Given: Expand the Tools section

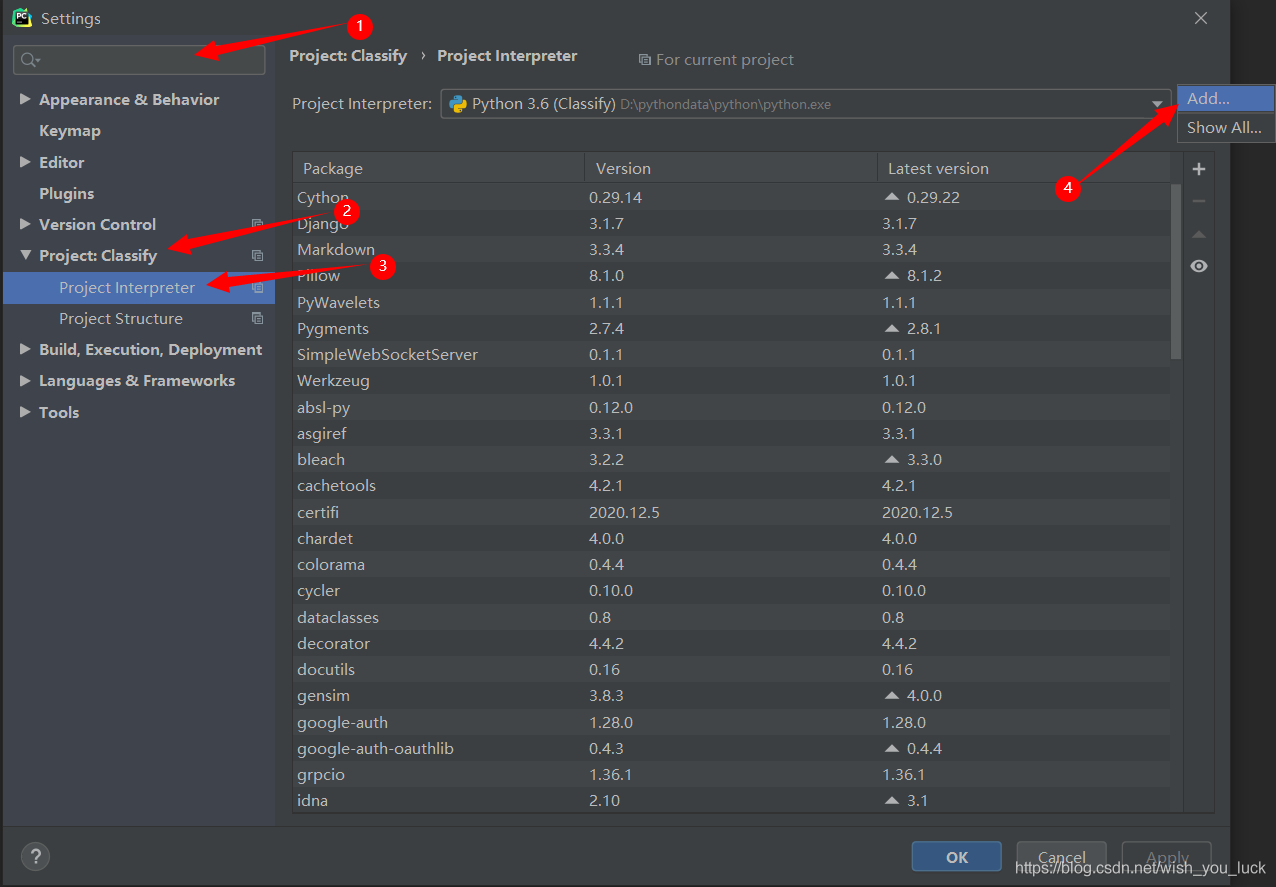Looking at the screenshot, I should pyautogui.click(x=25, y=412).
